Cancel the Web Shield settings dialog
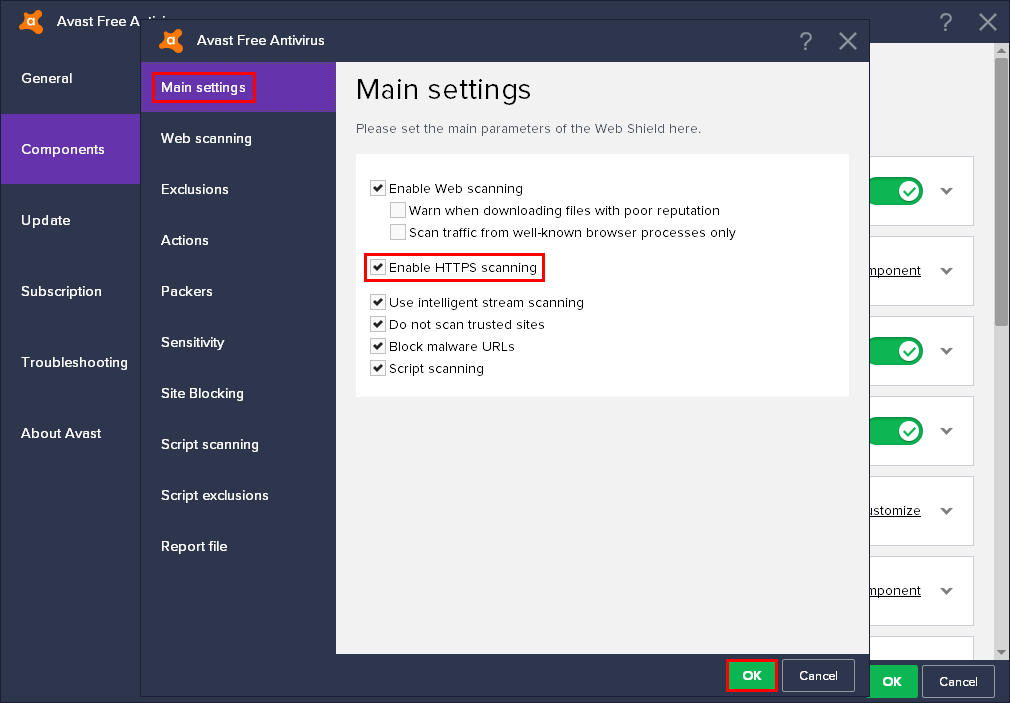This screenshot has height=703, width=1010. [818, 675]
